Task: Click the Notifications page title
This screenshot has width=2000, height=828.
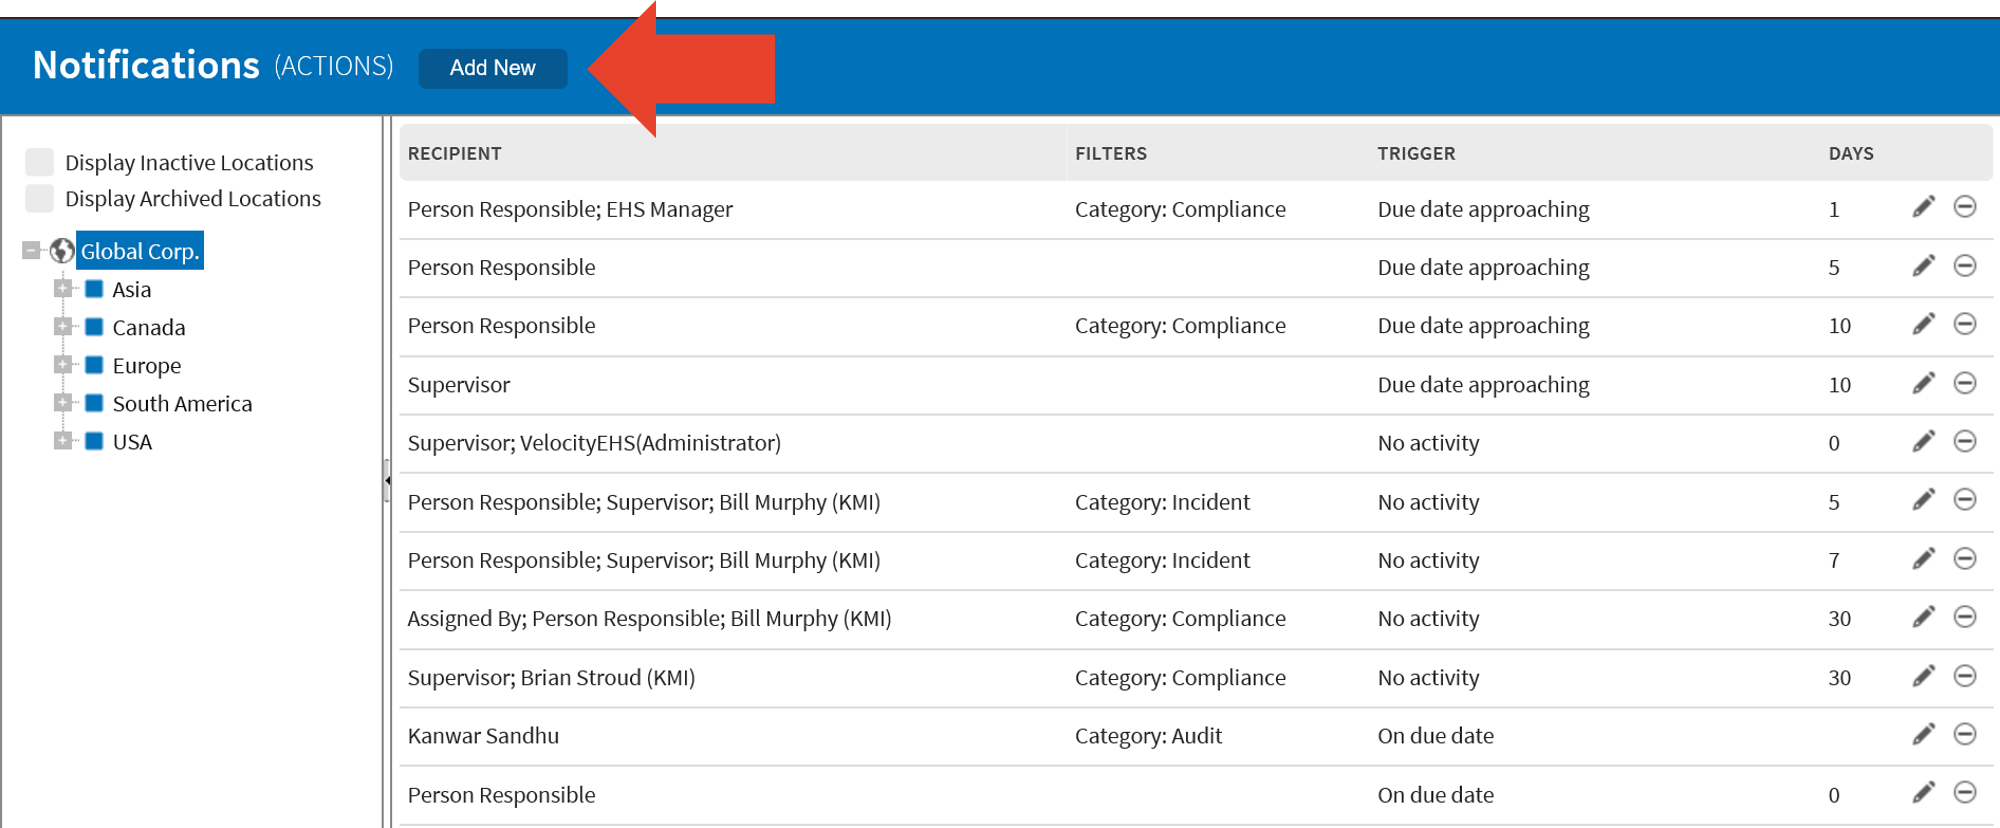Action: pos(146,65)
